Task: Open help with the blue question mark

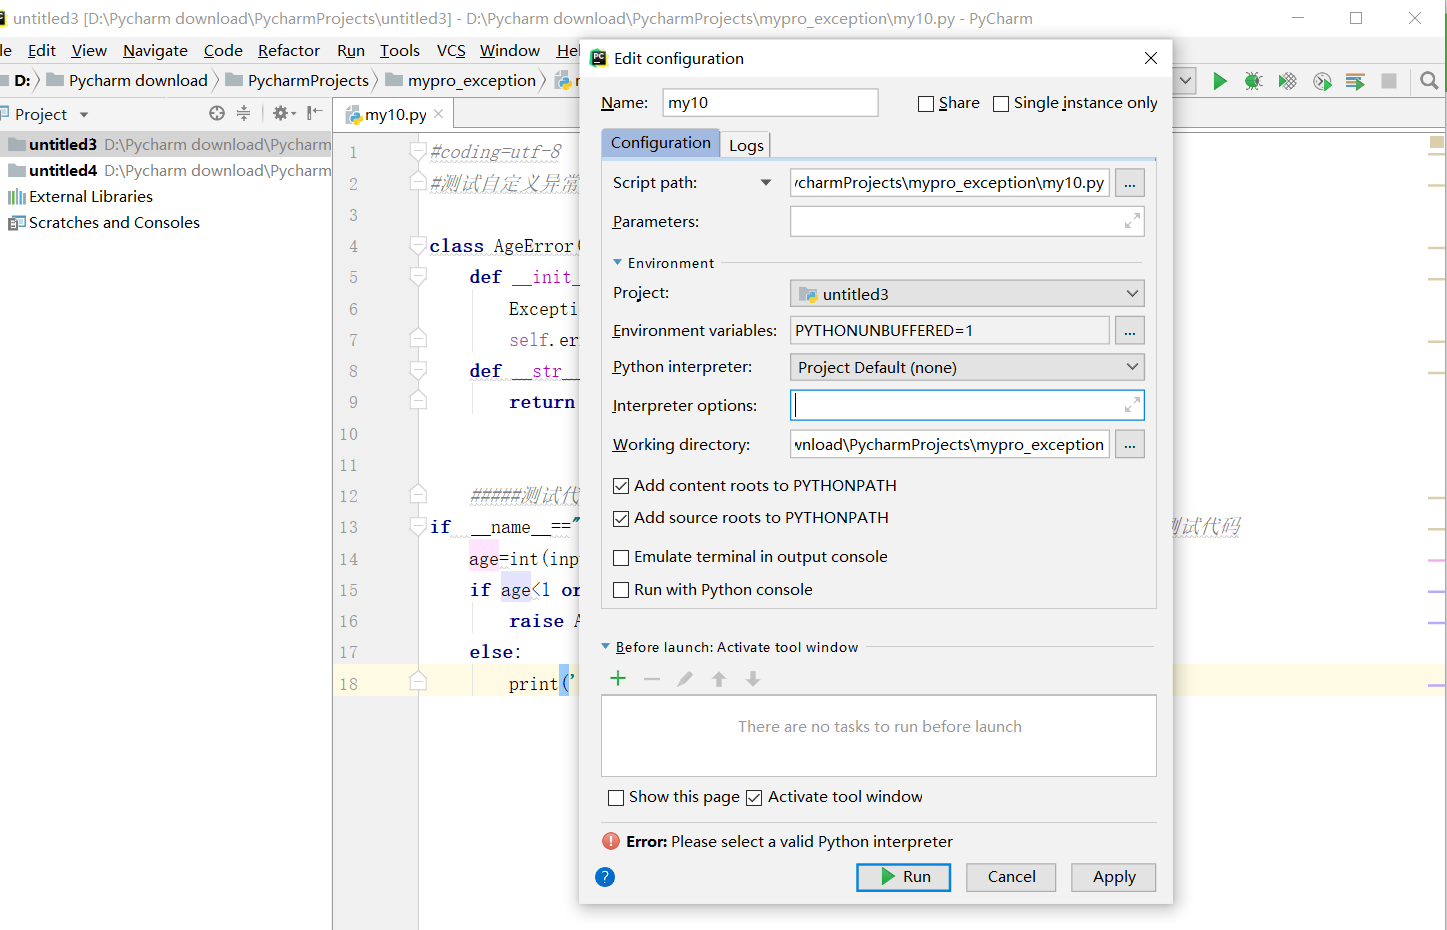Action: 605,877
